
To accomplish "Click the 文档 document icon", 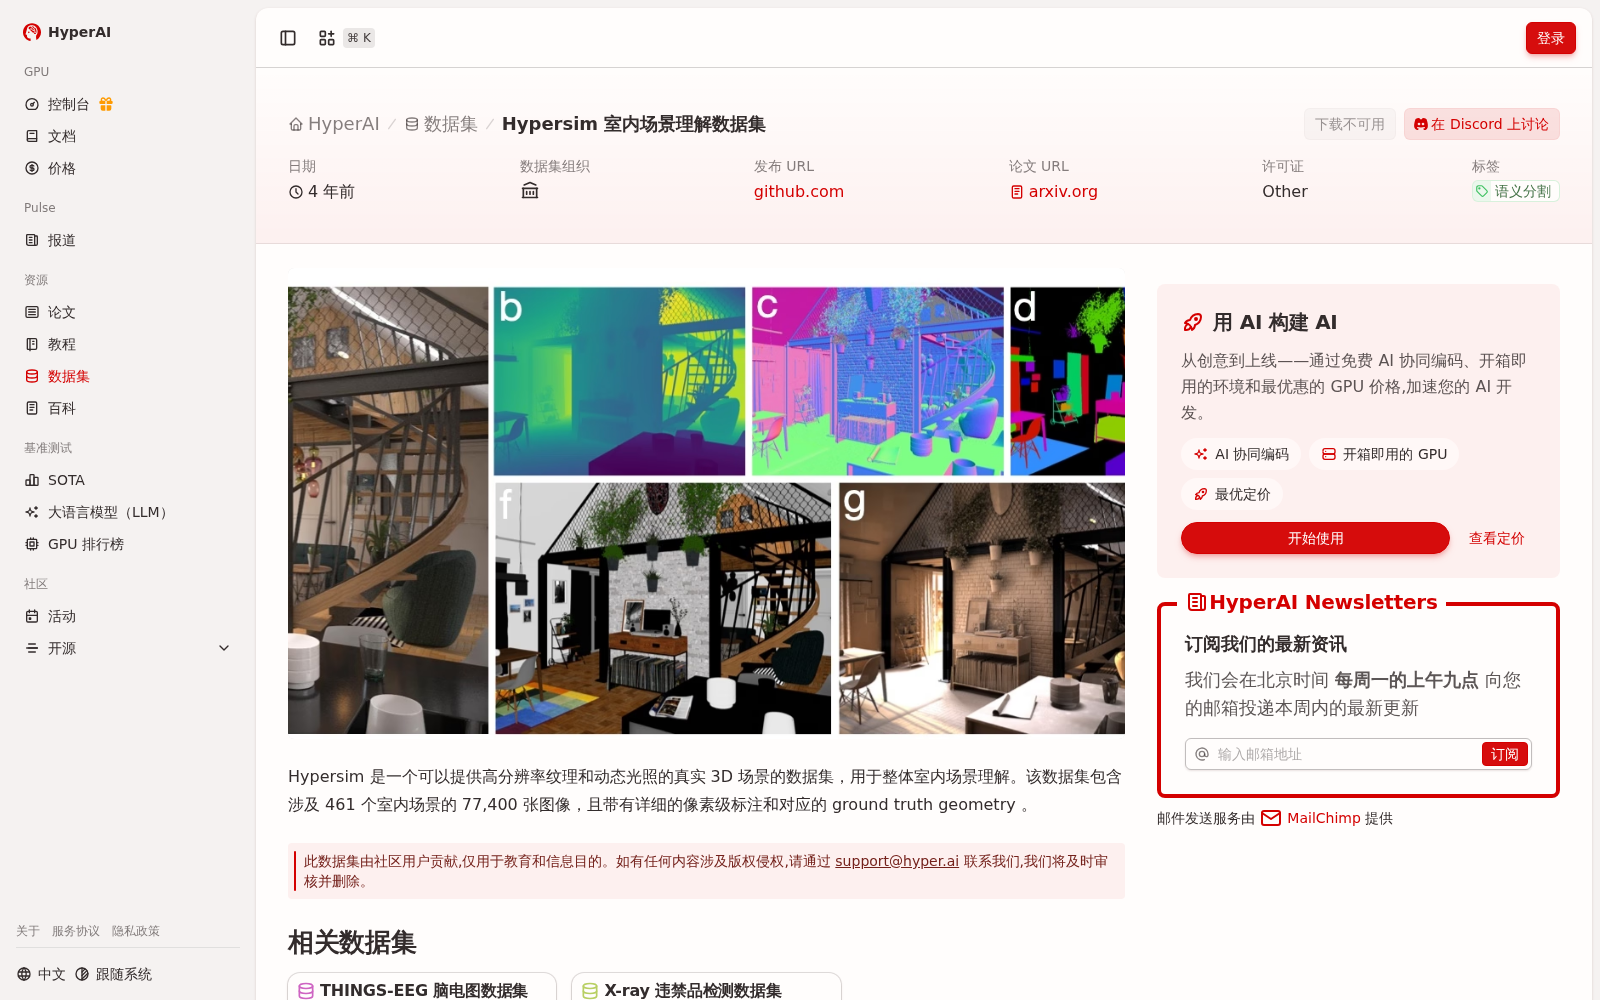I will point(32,136).
